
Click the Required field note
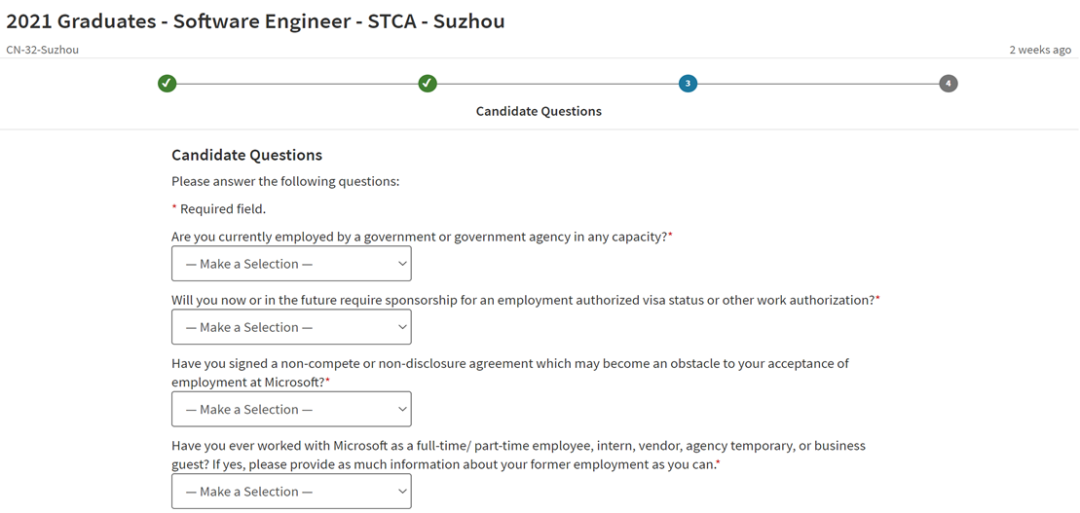(x=222, y=209)
